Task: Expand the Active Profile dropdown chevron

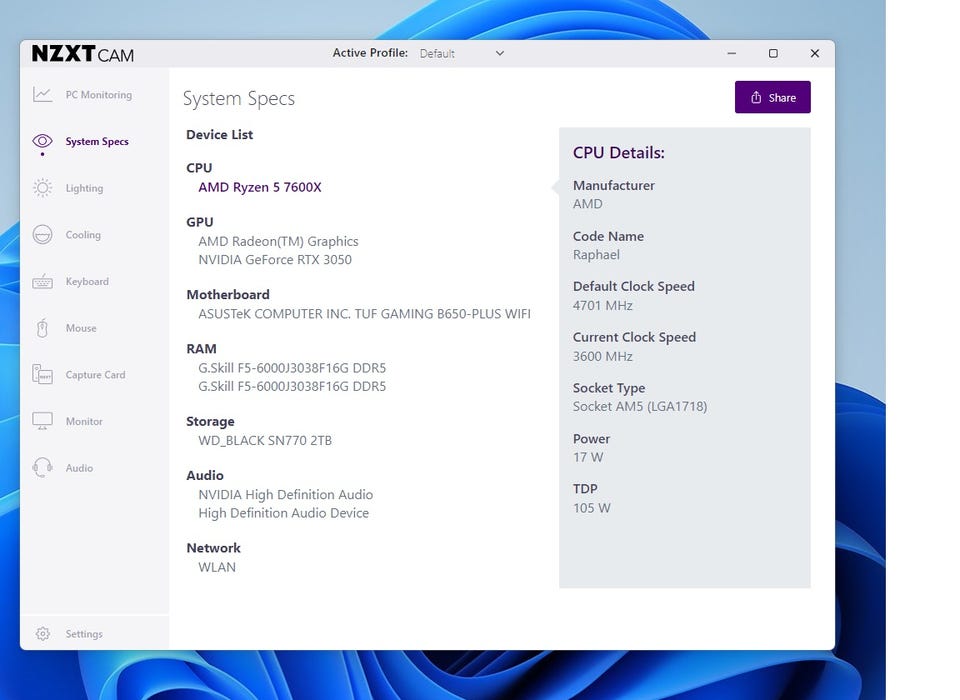Action: pyautogui.click(x=500, y=53)
